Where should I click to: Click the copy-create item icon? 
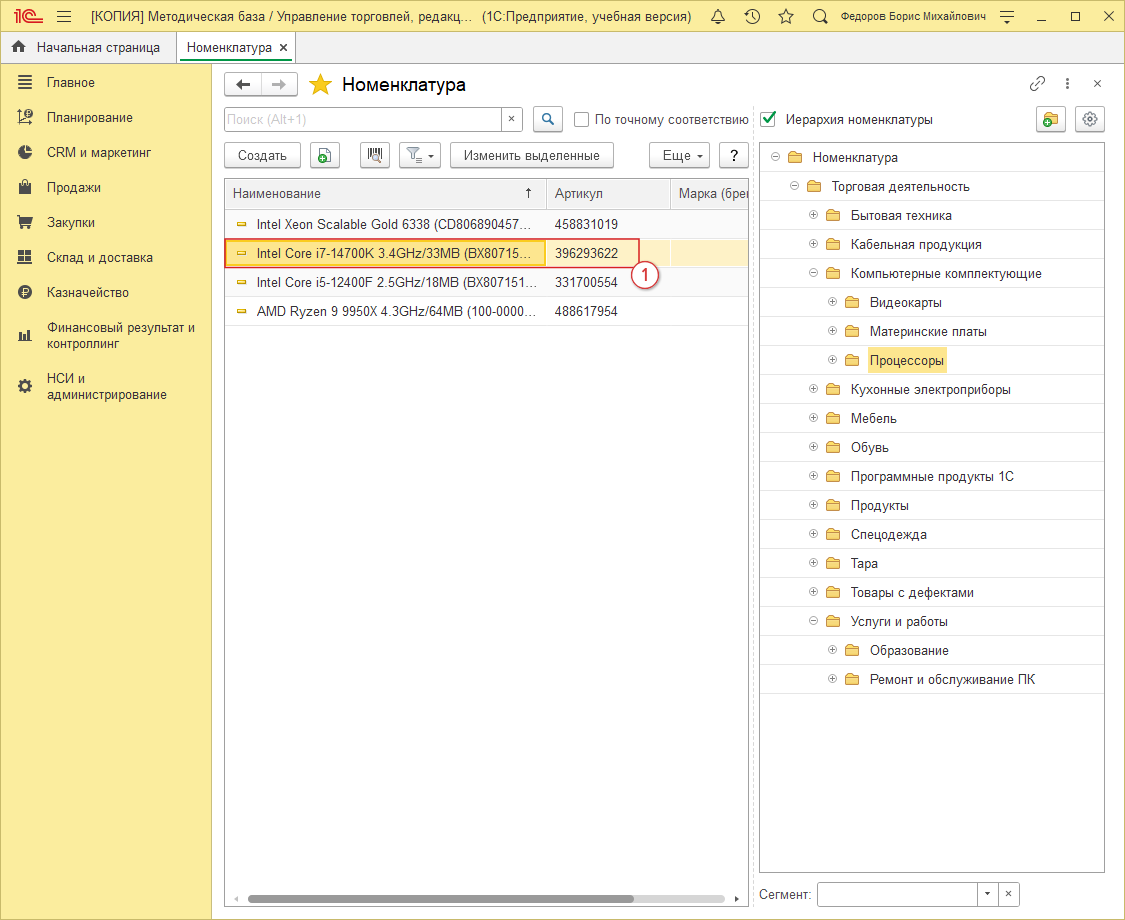(324, 155)
